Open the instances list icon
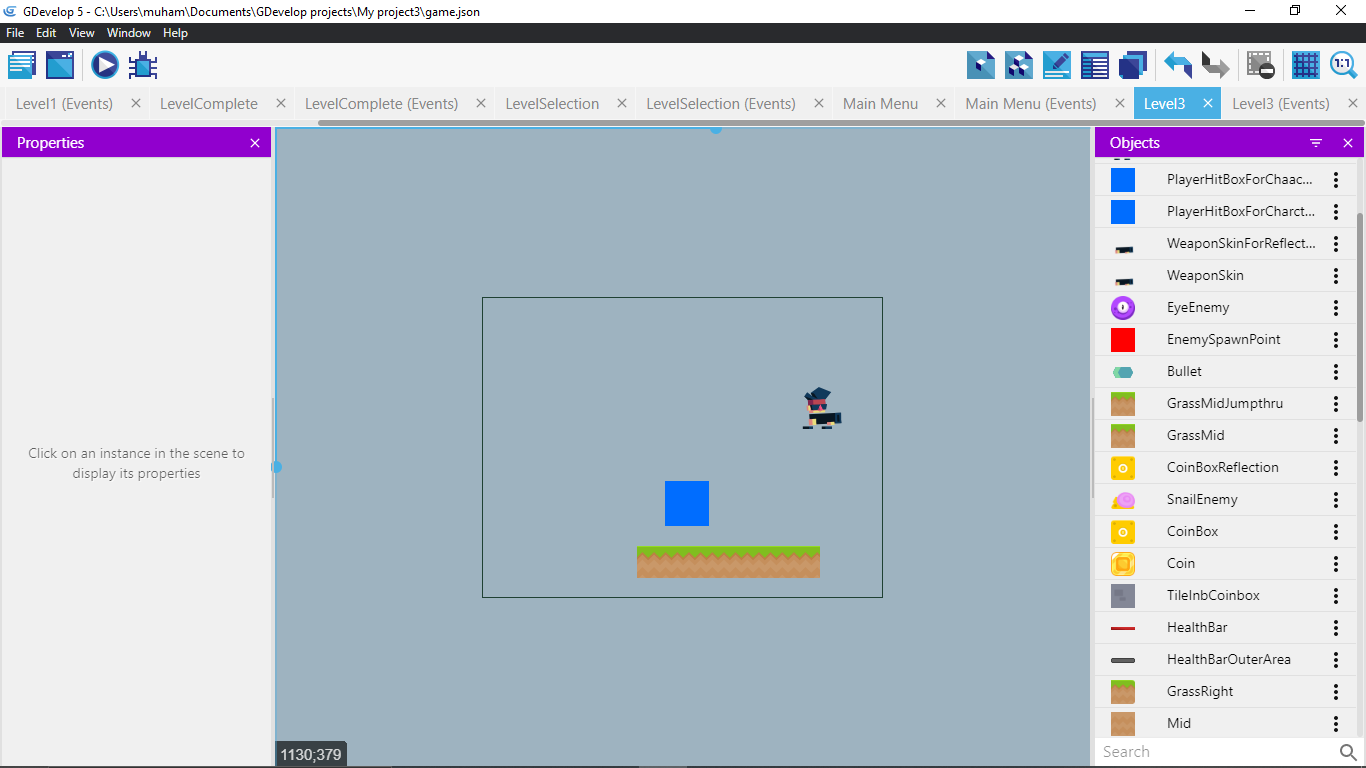Viewport: 1366px width, 768px height. [1095, 65]
